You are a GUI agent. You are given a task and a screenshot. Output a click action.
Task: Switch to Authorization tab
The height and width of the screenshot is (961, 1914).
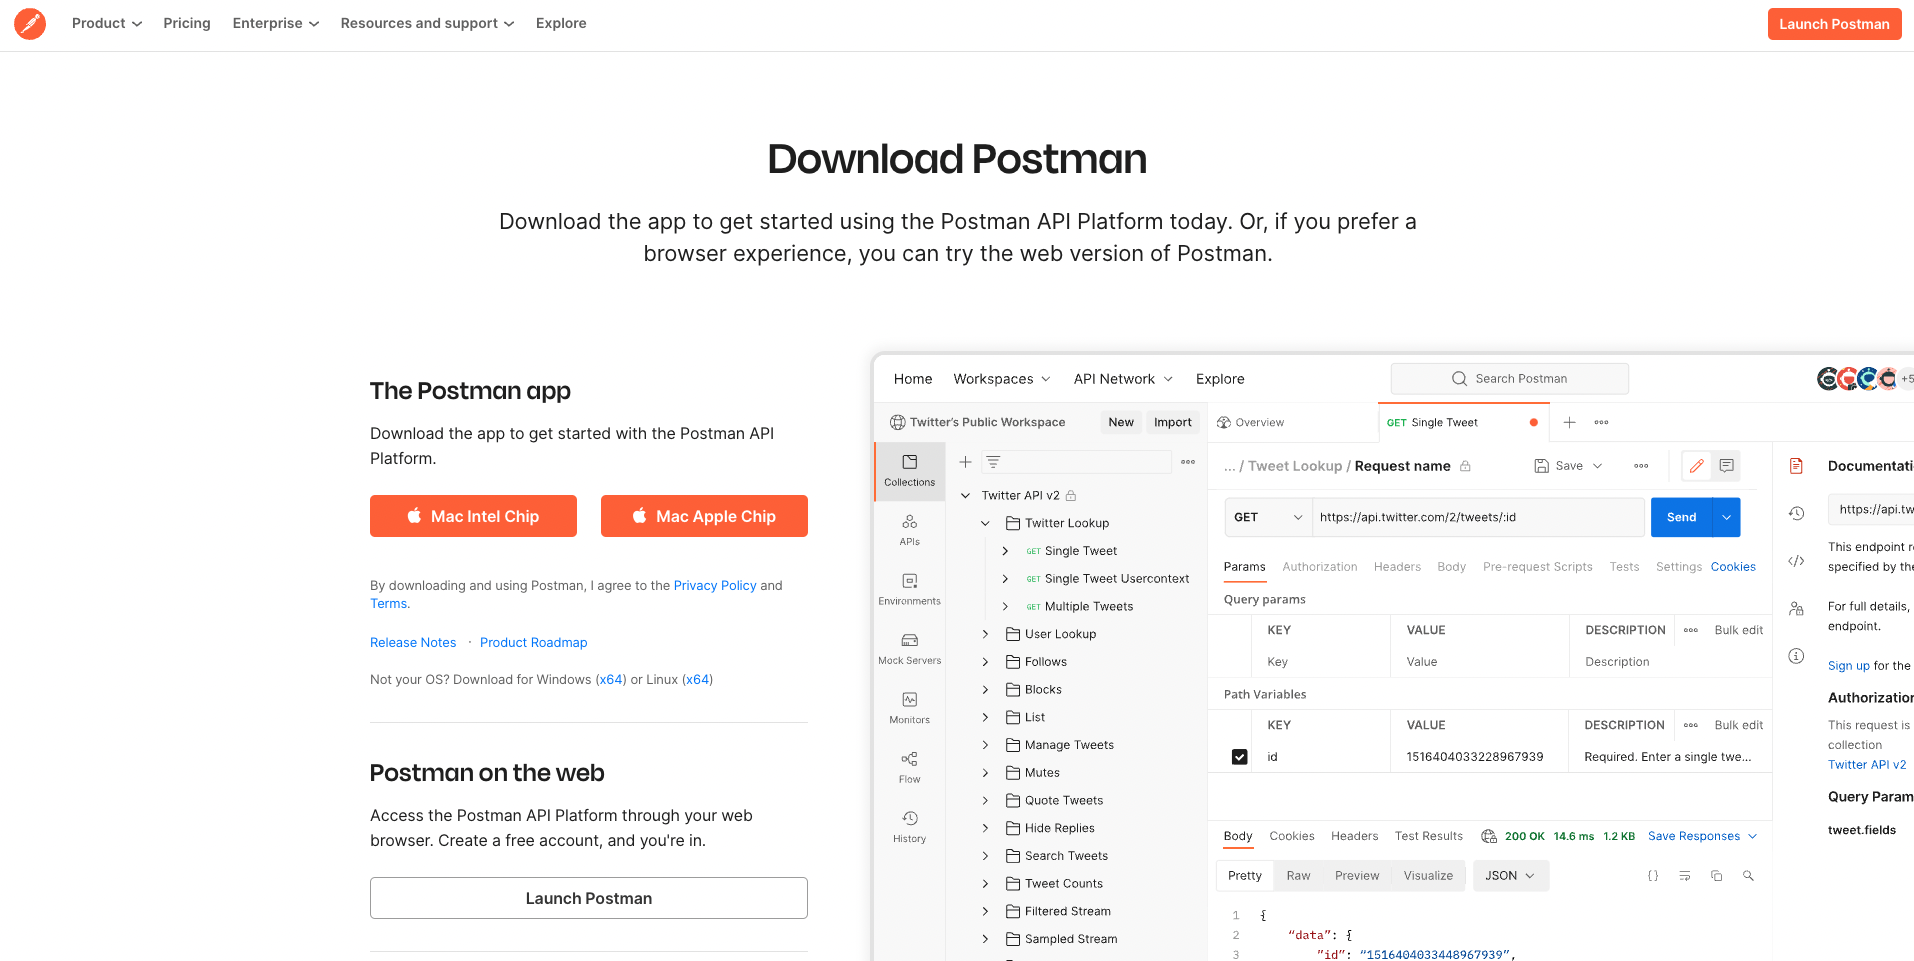1320,567
